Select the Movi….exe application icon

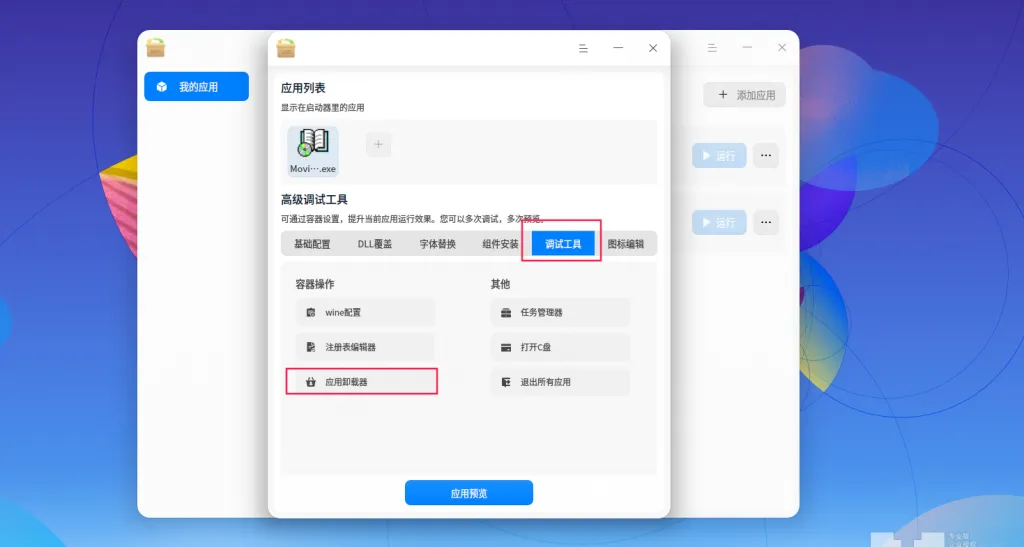313,151
